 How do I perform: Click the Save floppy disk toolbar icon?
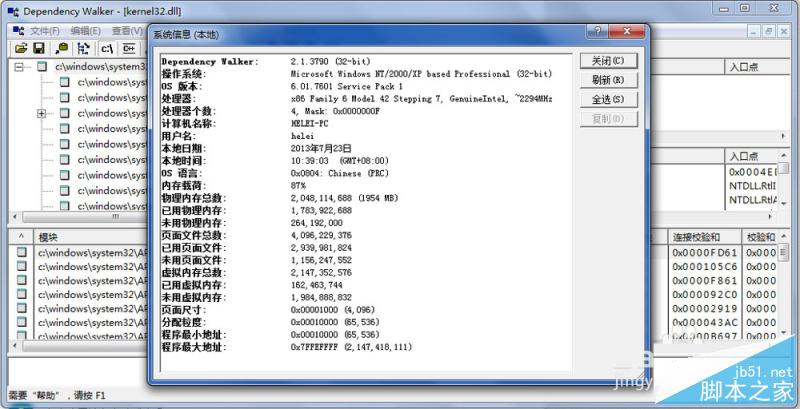pyautogui.click(x=38, y=48)
